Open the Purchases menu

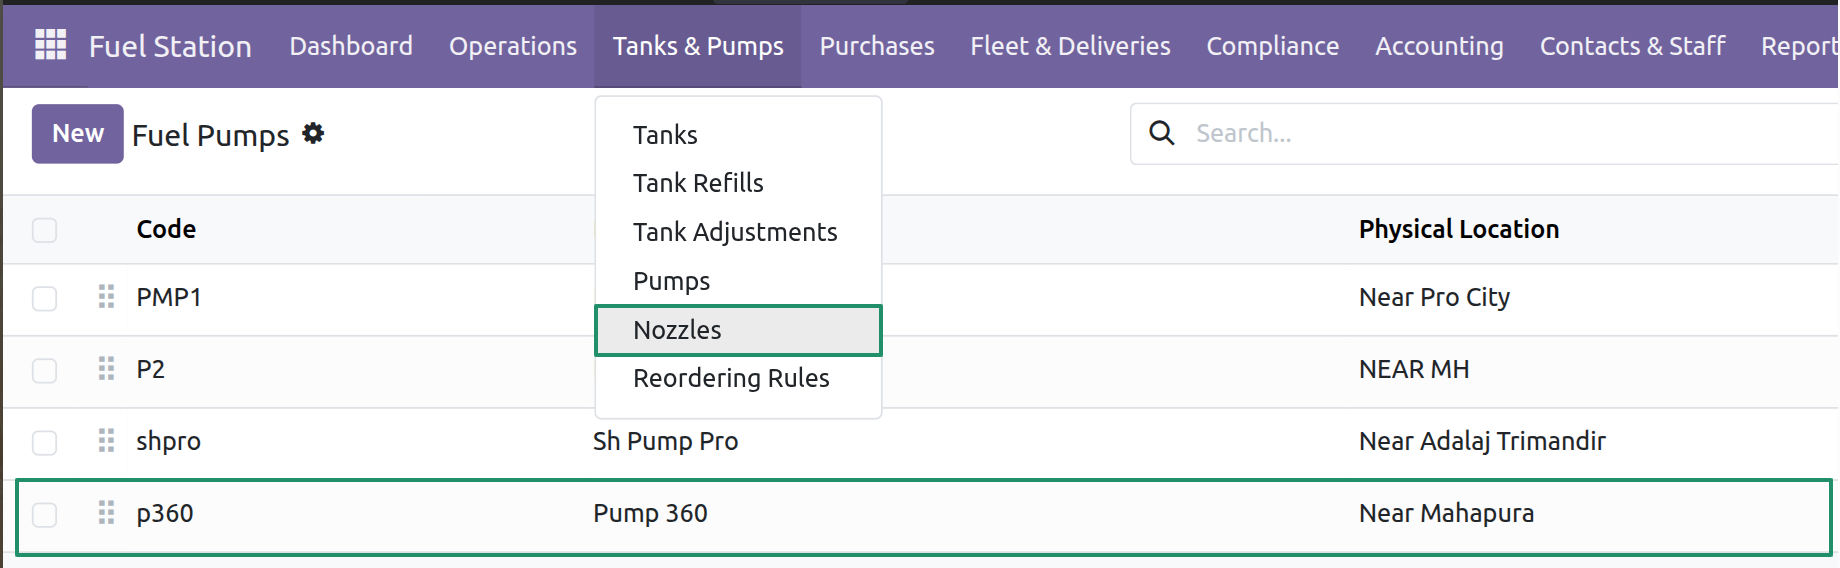(877, 46)
